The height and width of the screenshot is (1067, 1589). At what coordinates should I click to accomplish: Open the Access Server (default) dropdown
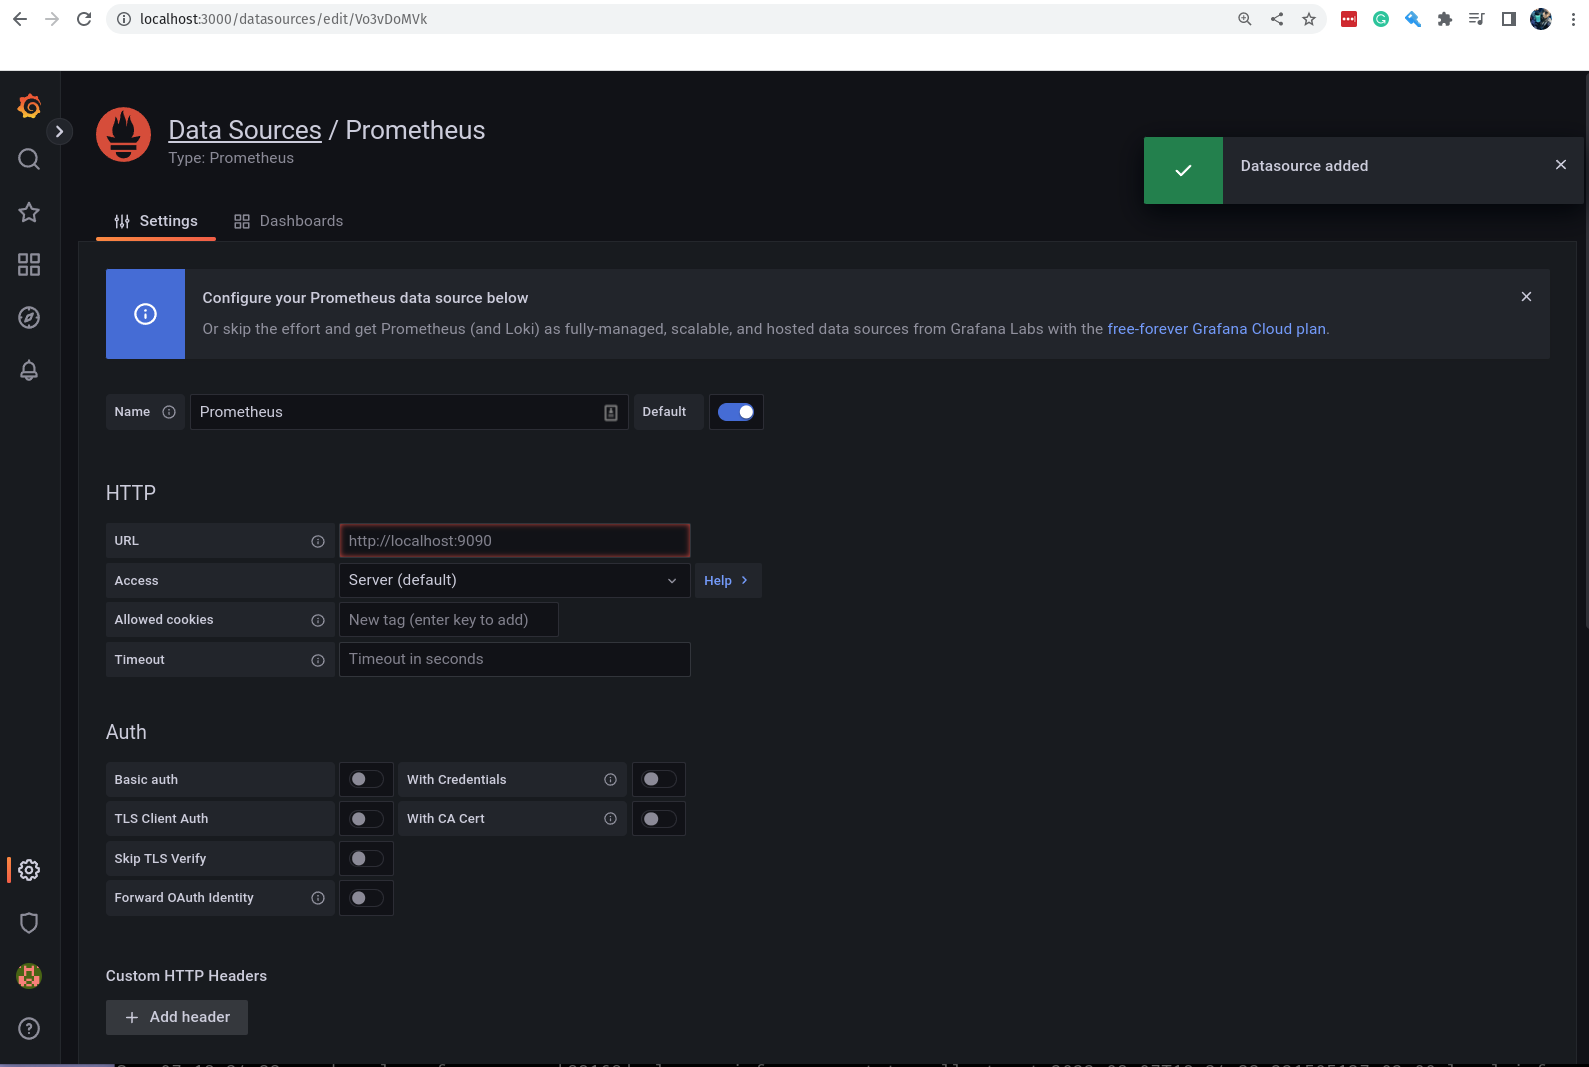click(515, 580)
